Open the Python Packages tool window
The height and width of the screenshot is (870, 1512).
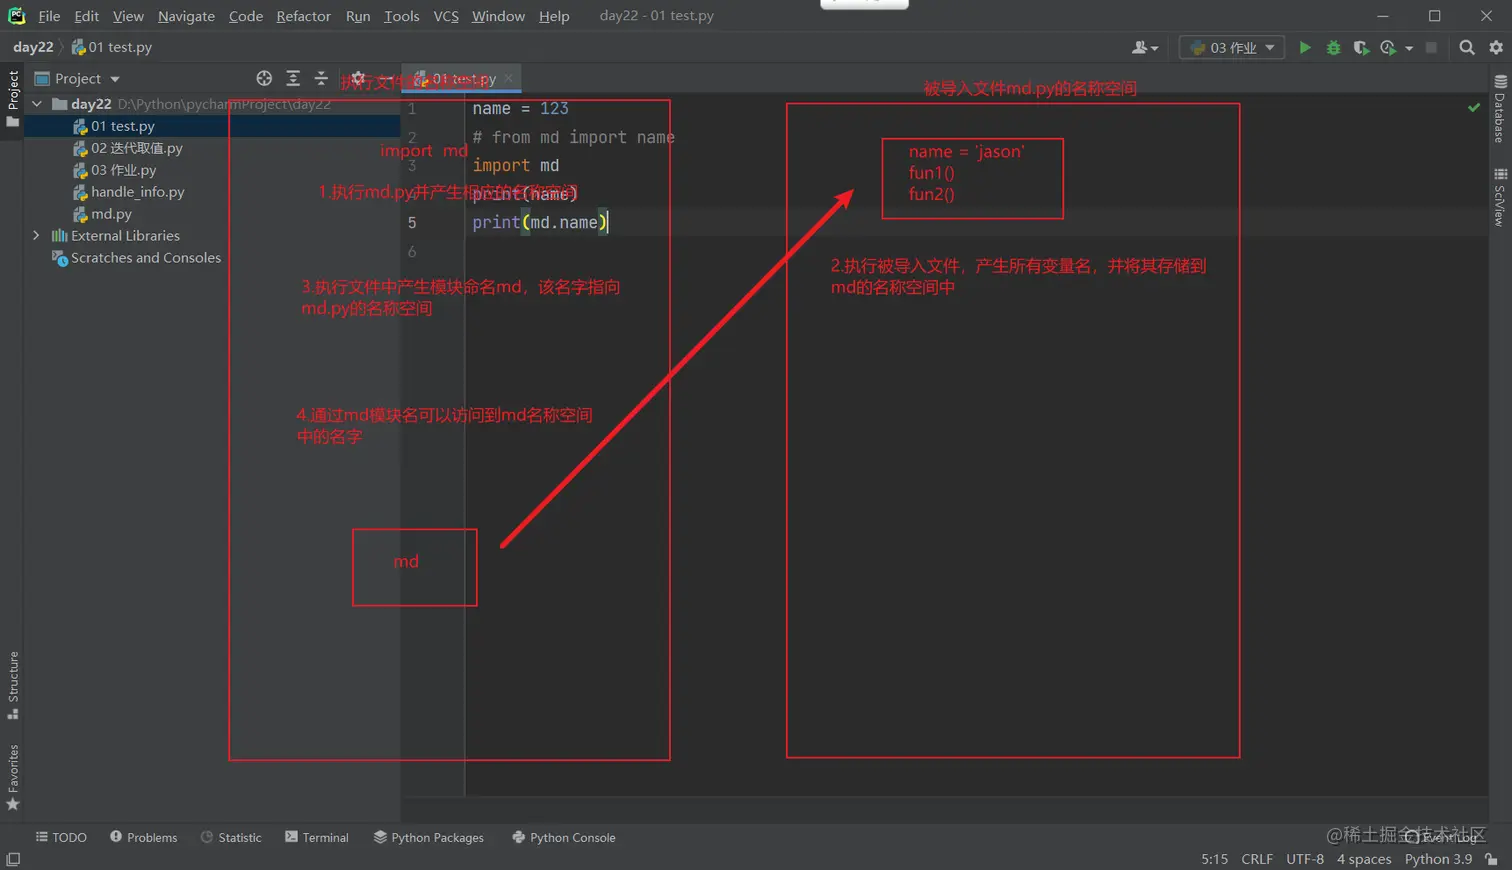tap(428, 837)
